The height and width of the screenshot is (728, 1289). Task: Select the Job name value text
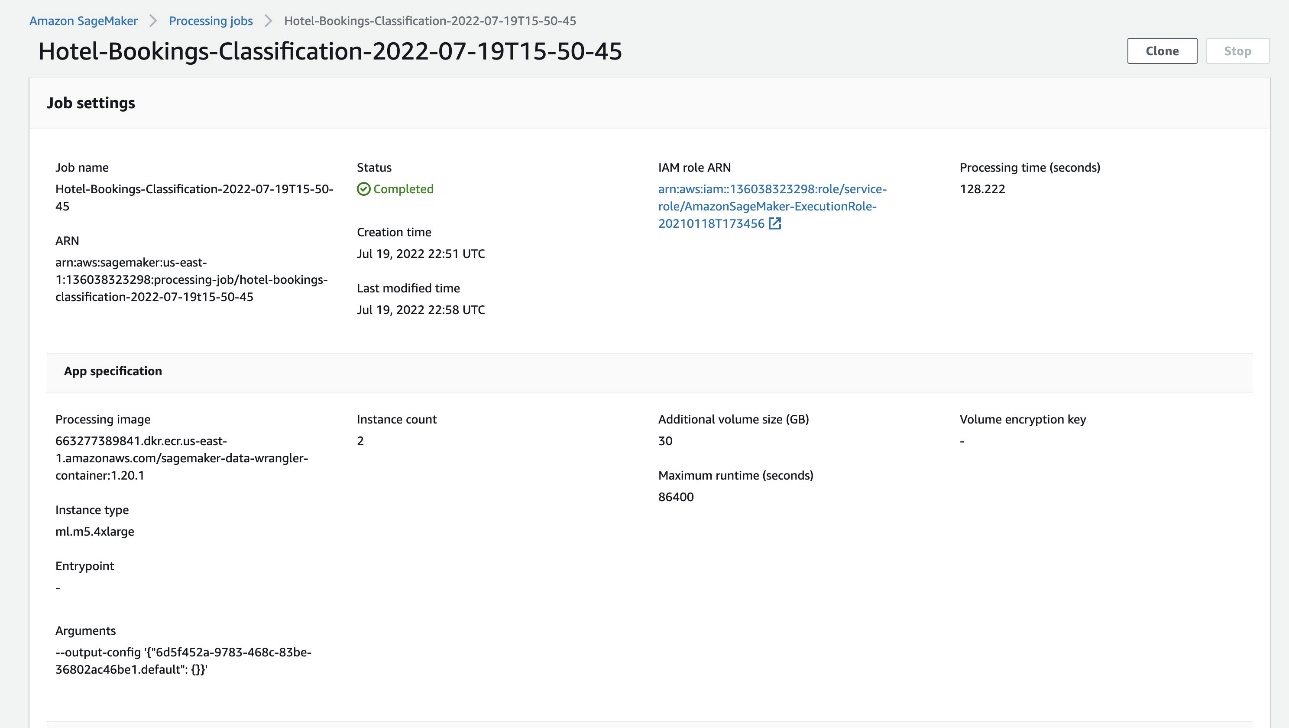point(195,198)
